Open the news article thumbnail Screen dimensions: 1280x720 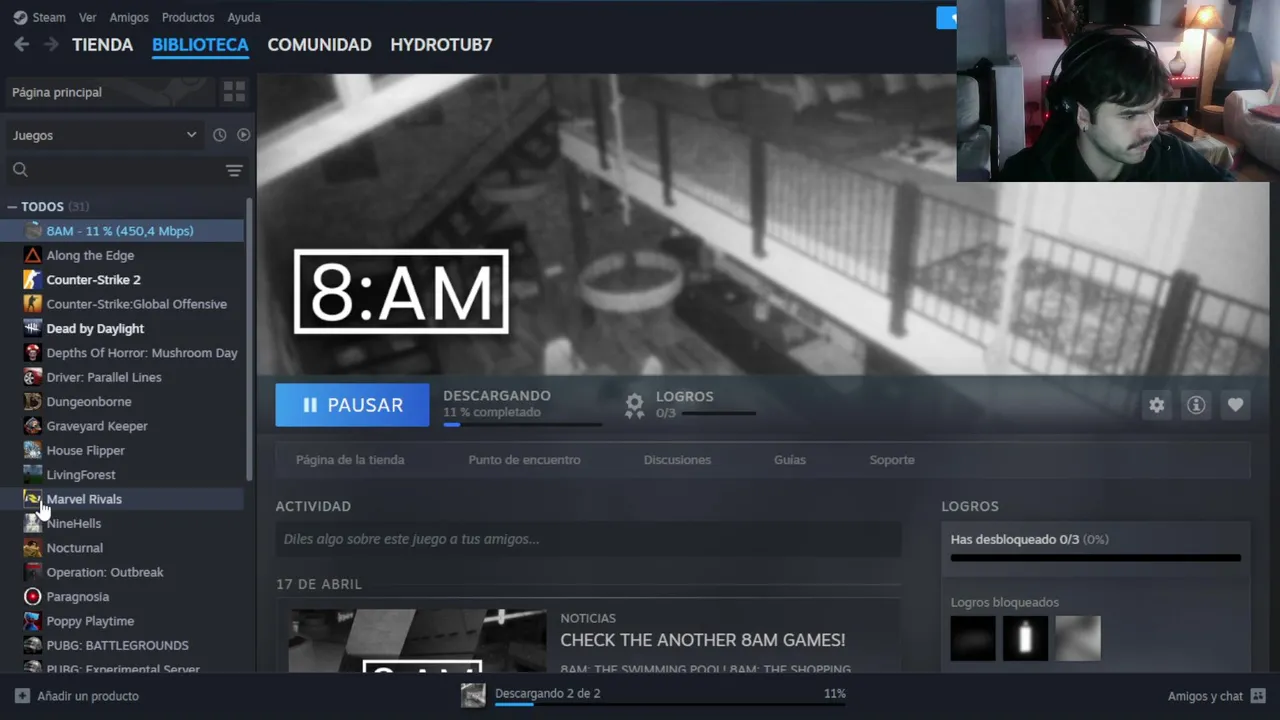tap(417, 641)
